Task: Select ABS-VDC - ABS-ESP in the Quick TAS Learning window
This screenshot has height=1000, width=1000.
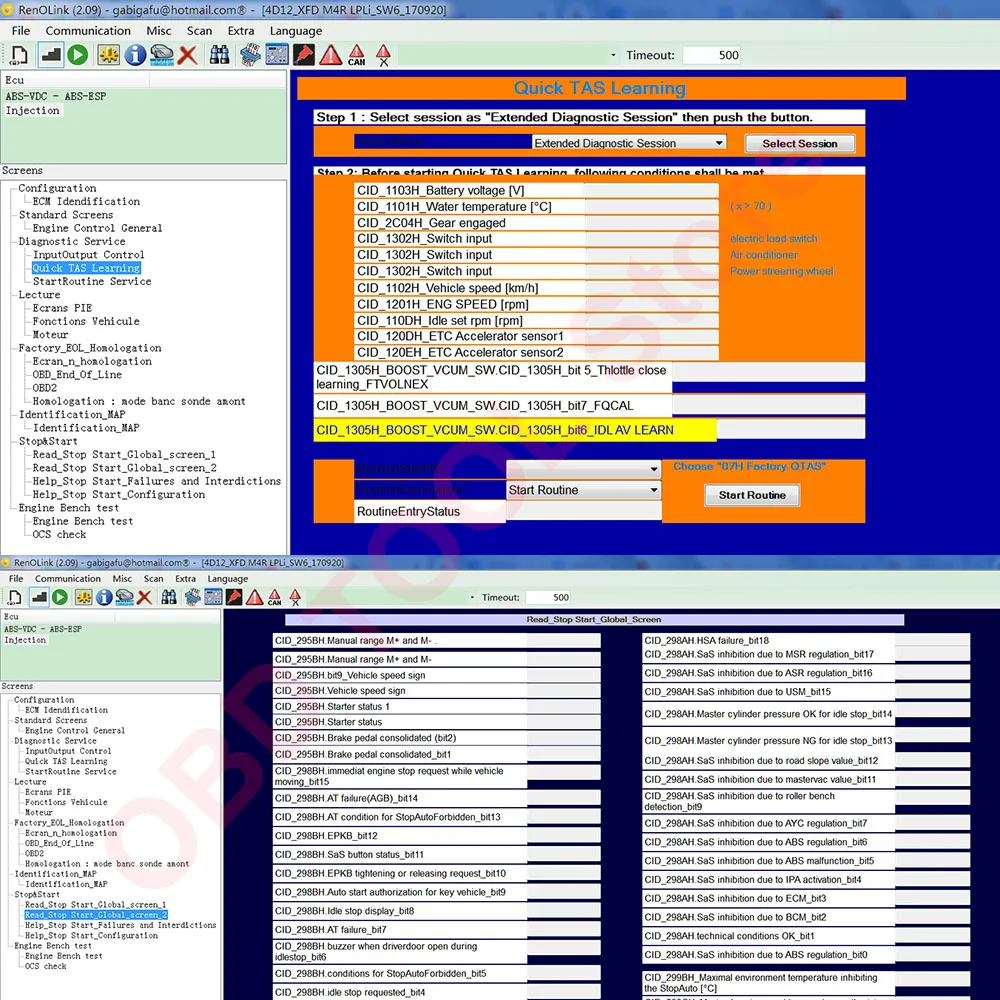Action: [x=56, y=96]
